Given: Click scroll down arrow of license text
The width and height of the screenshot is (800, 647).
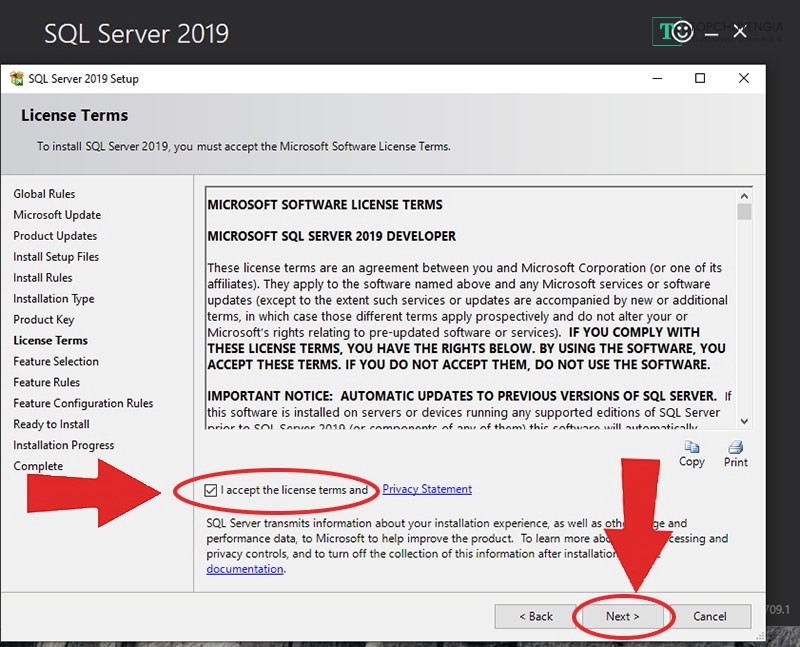Looking at the screenshot, I should point(744,423).
